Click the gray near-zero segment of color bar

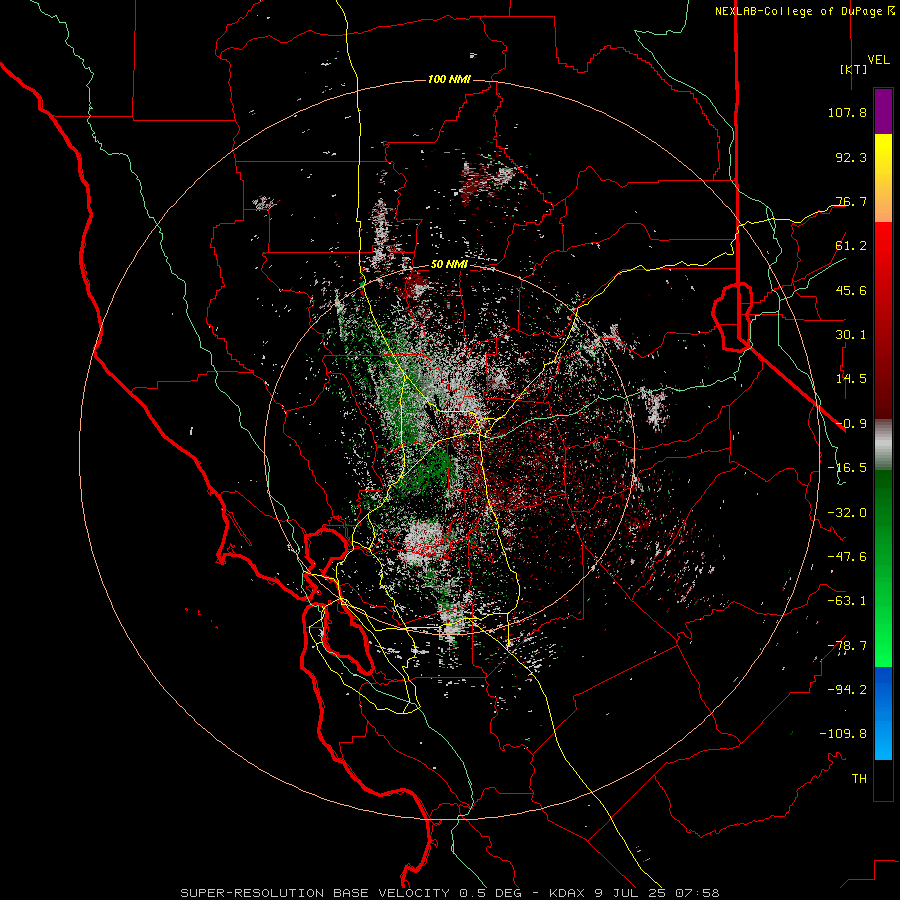[883, 445]
